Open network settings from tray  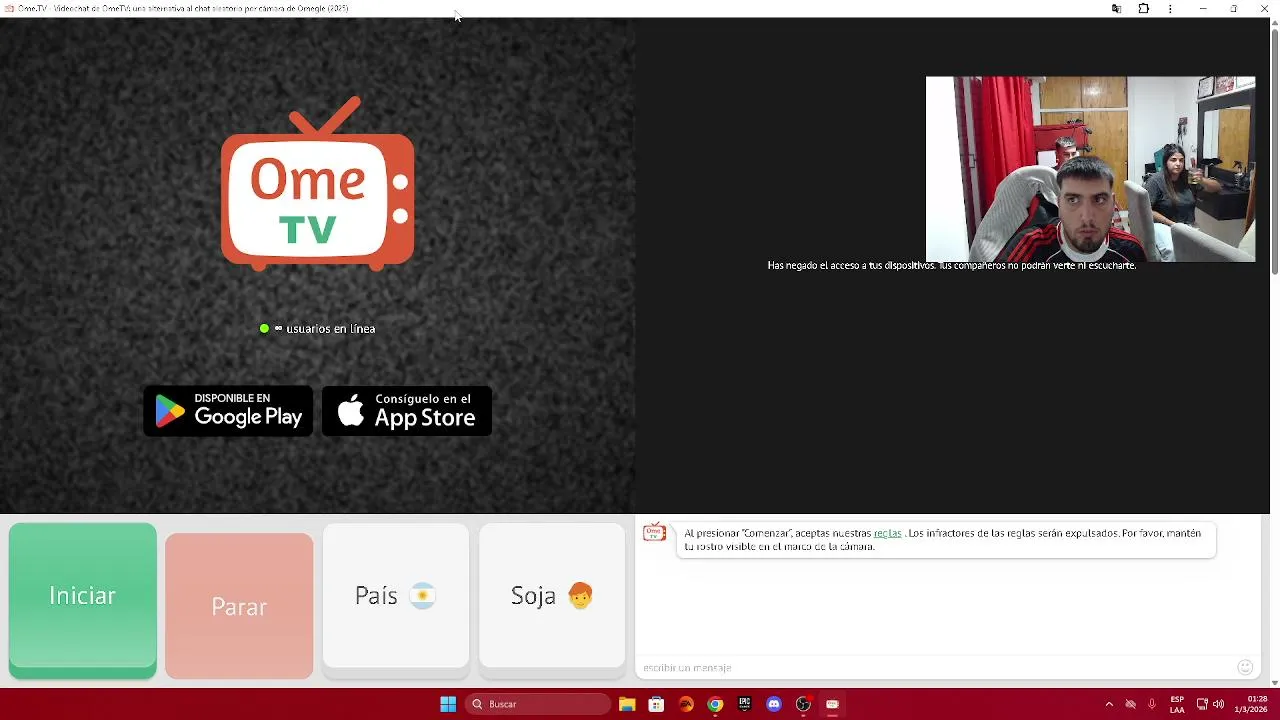1202,704
